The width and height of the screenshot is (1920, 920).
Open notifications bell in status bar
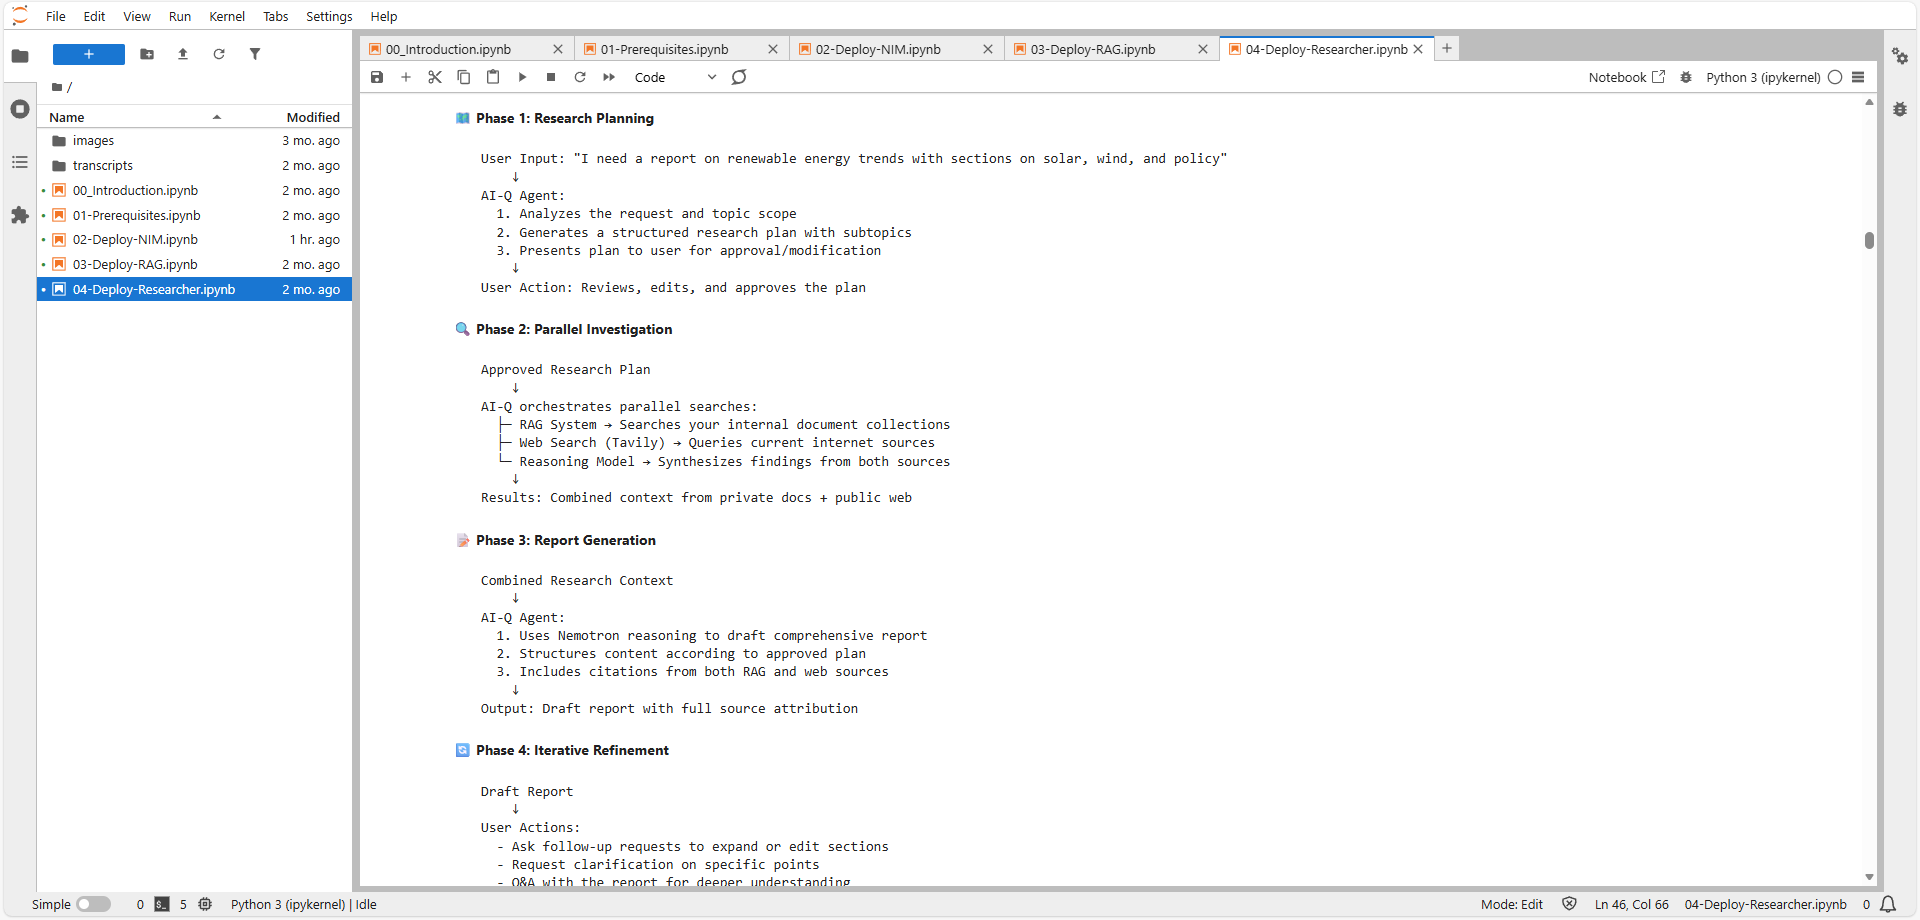pyautogui.click(x=1888, y=904)
